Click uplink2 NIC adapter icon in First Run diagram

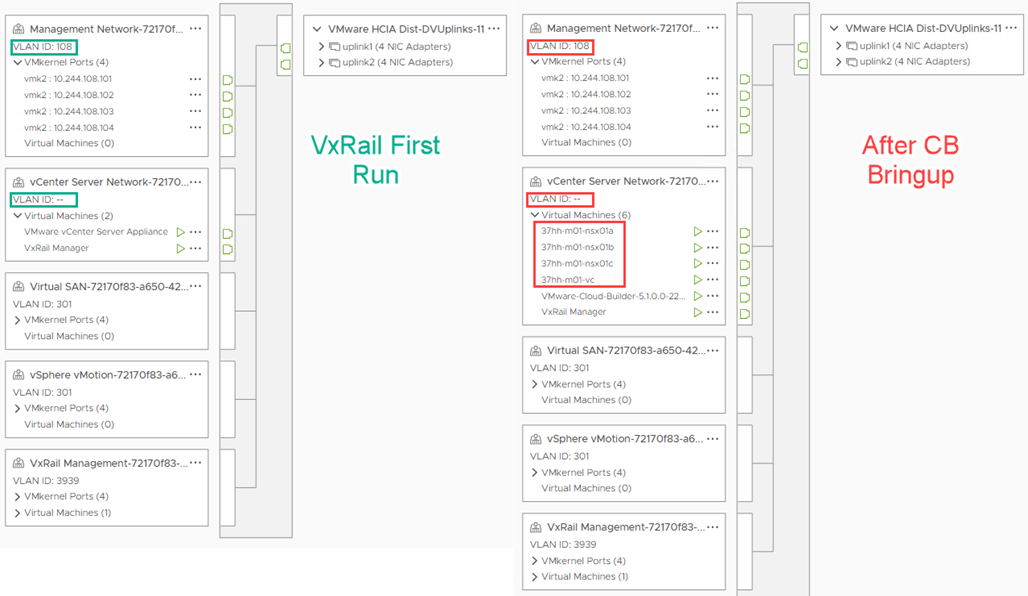pyautogui.click(x=334, y=63)
